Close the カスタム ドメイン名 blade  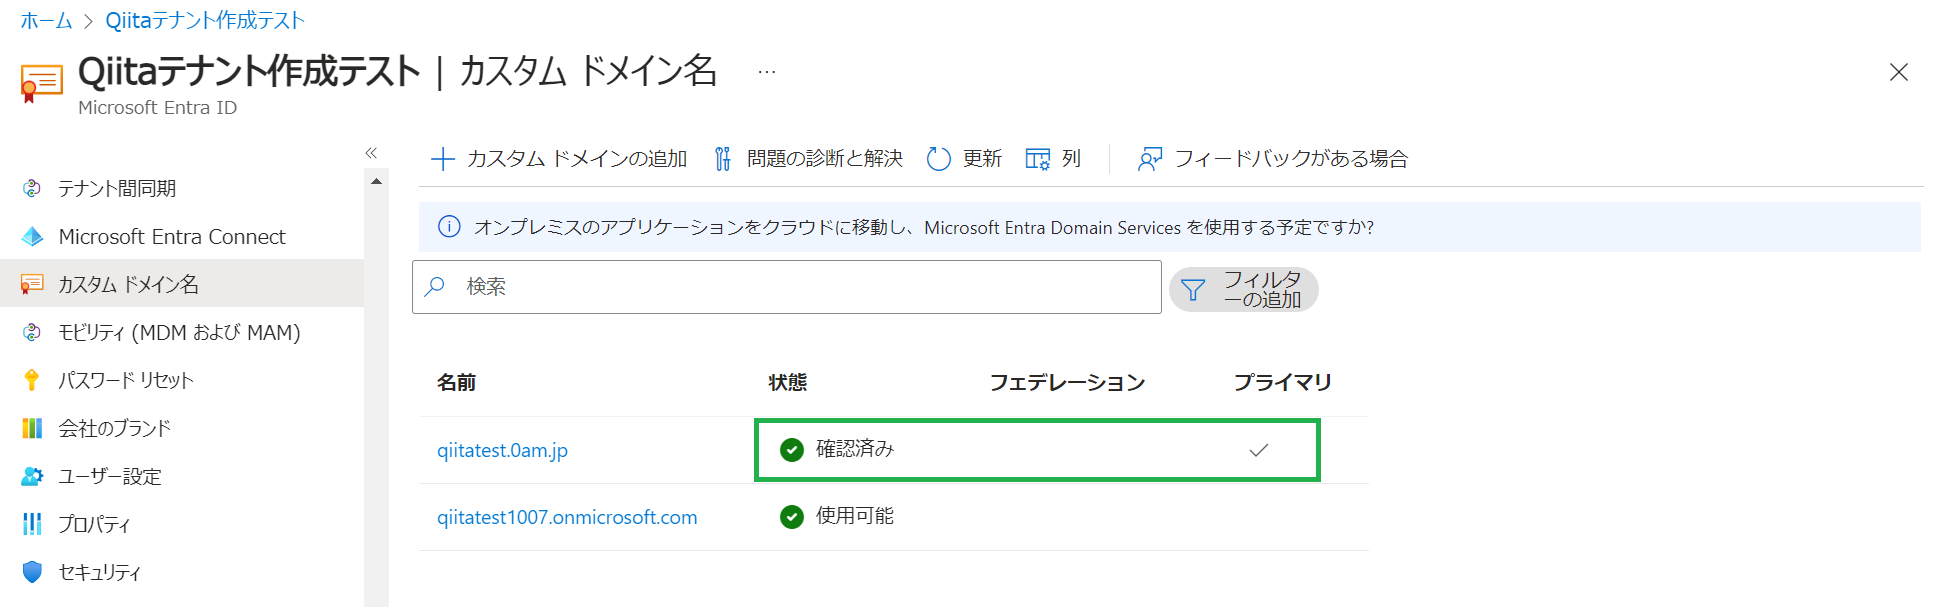pos(1898,72)
